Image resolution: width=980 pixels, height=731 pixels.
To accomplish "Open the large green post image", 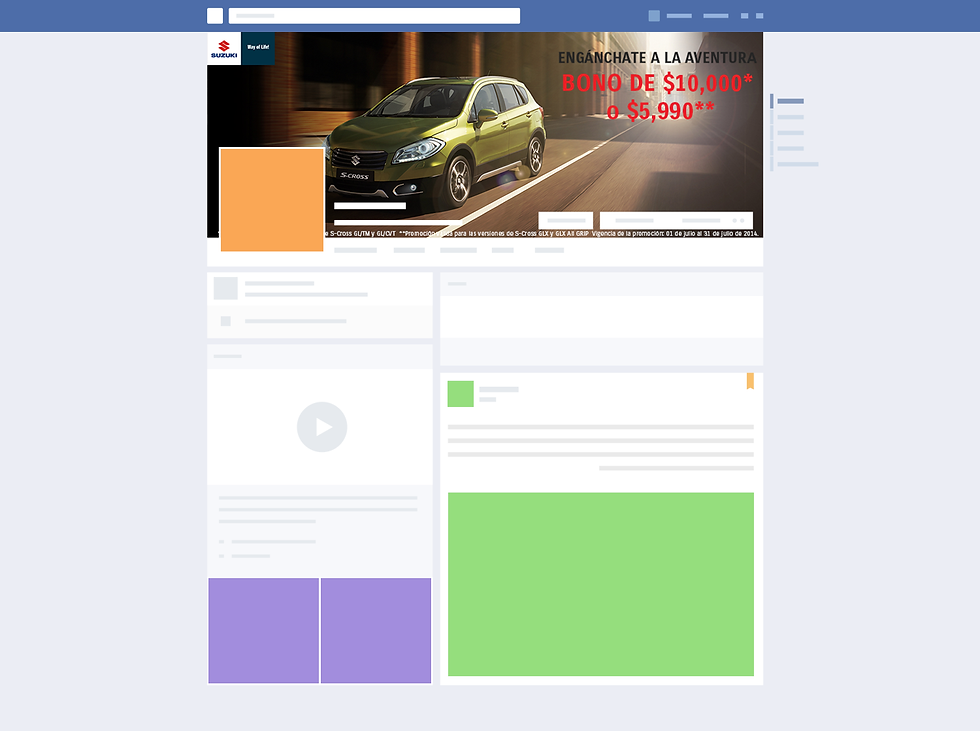I will click(601, 584).
